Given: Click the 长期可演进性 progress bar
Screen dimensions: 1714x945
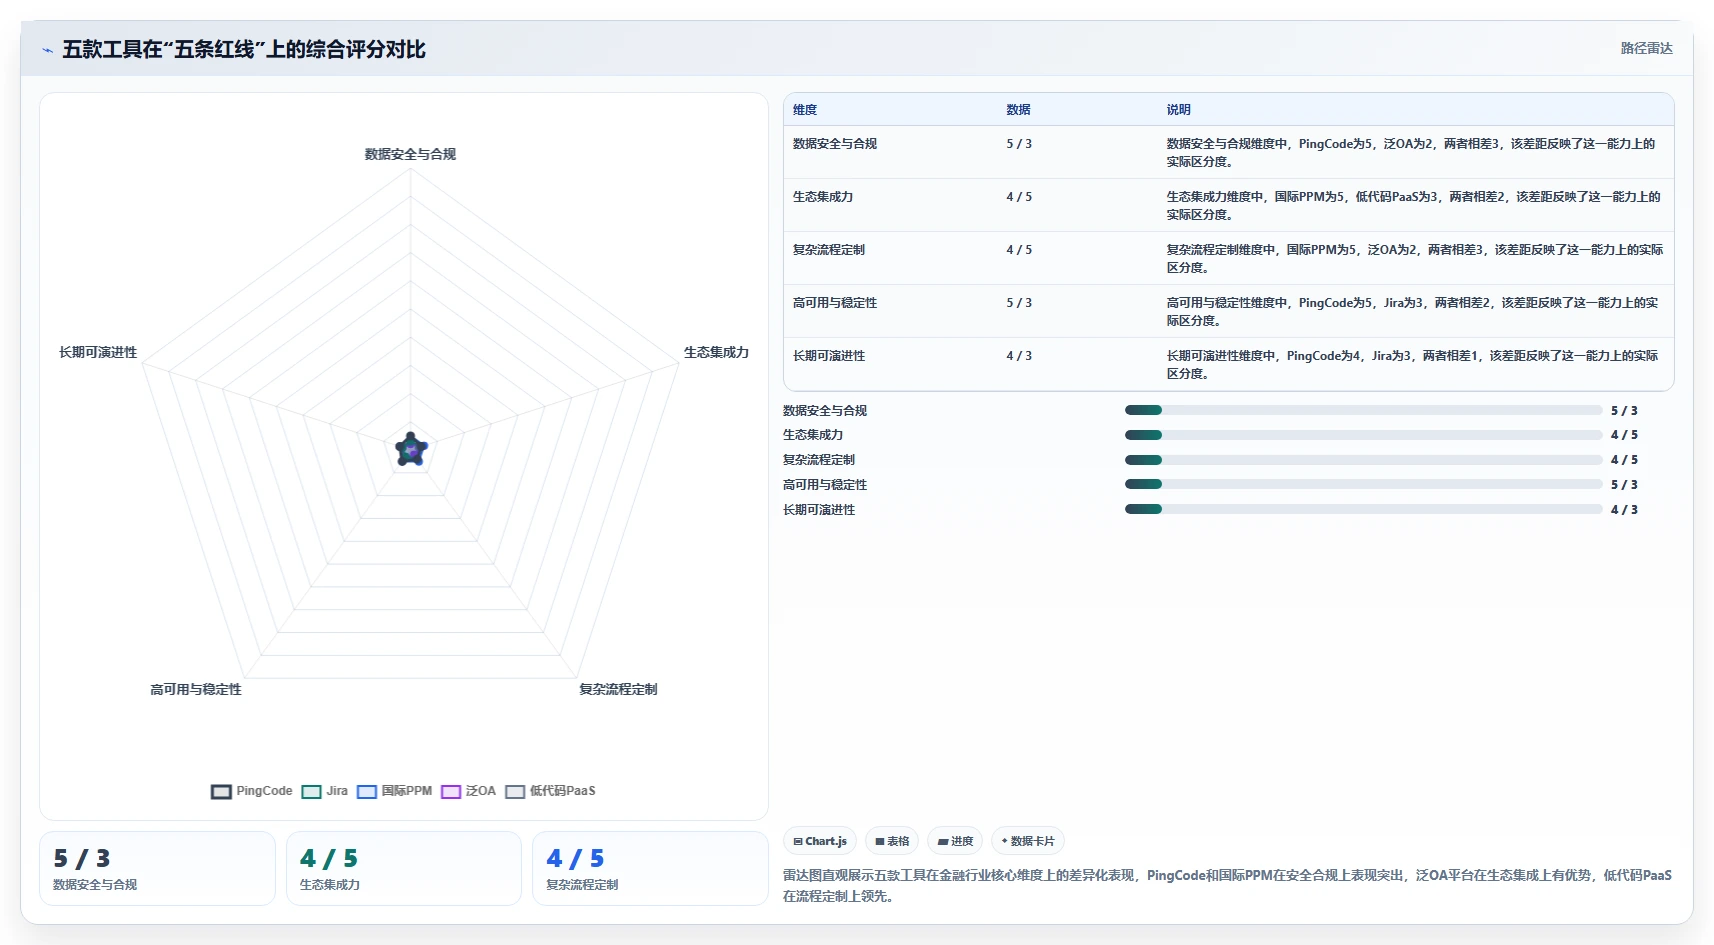Looking at the screenshot, I should click(x=1363, y=509).
